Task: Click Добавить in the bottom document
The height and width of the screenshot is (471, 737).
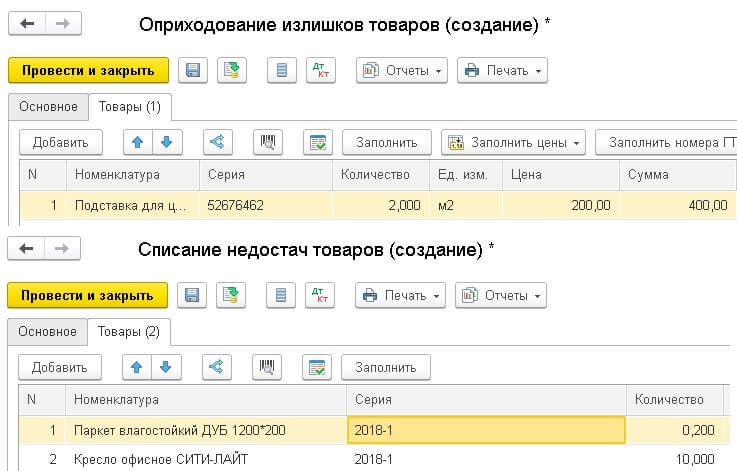Action: 60,367
